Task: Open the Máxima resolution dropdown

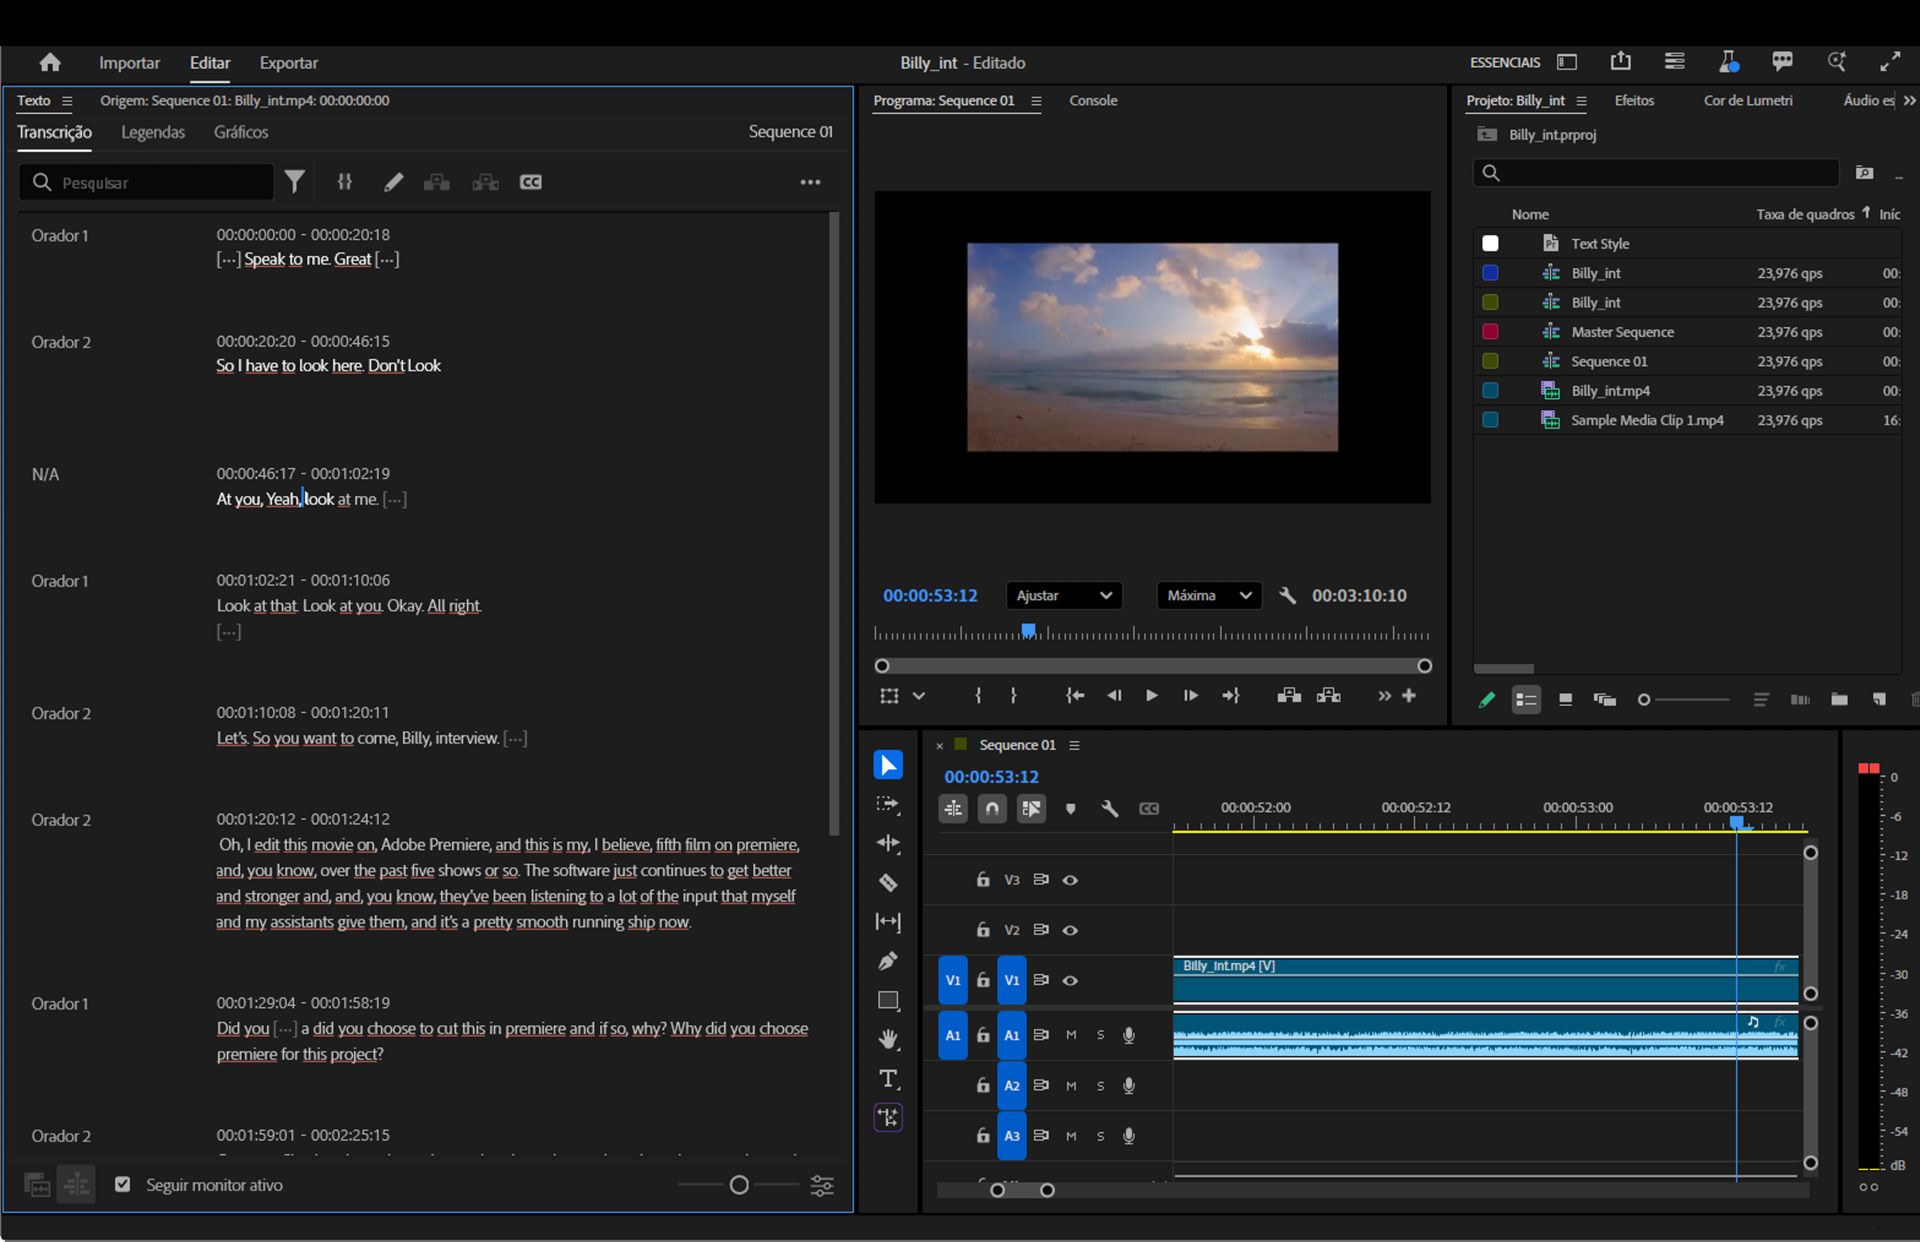Action: click(x=1207, y=595)
